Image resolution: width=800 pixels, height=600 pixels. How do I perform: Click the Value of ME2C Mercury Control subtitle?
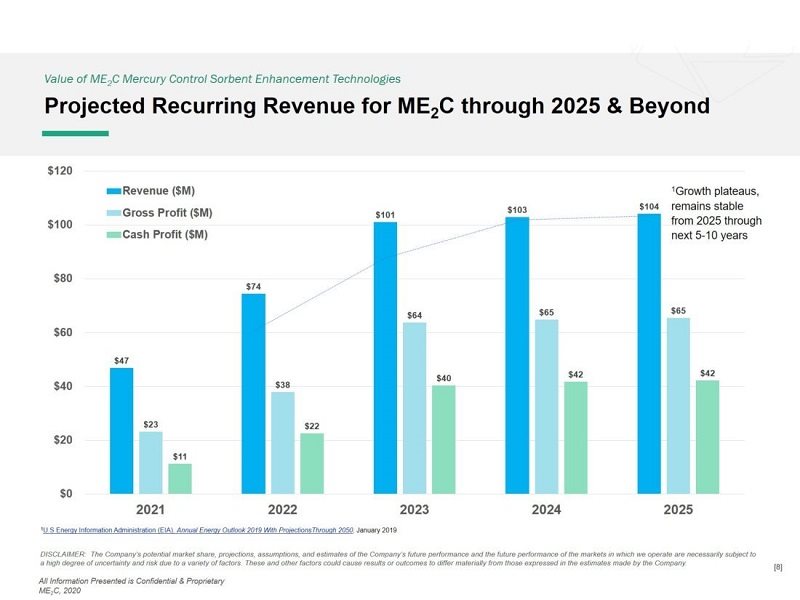tap(222, 78)
